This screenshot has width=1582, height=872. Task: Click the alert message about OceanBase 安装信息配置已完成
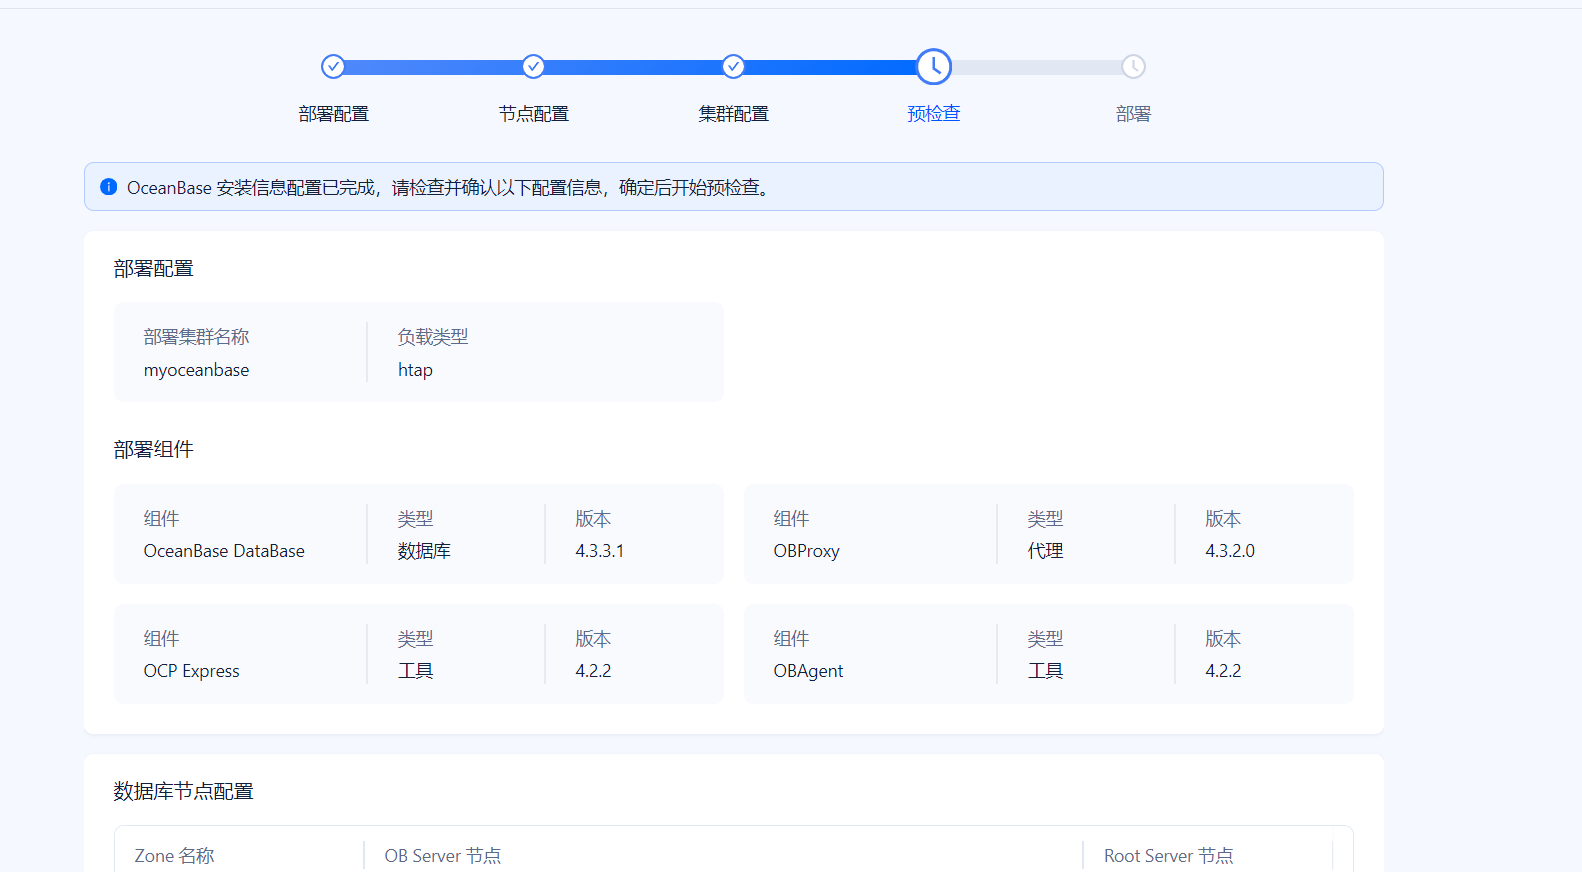449,188
